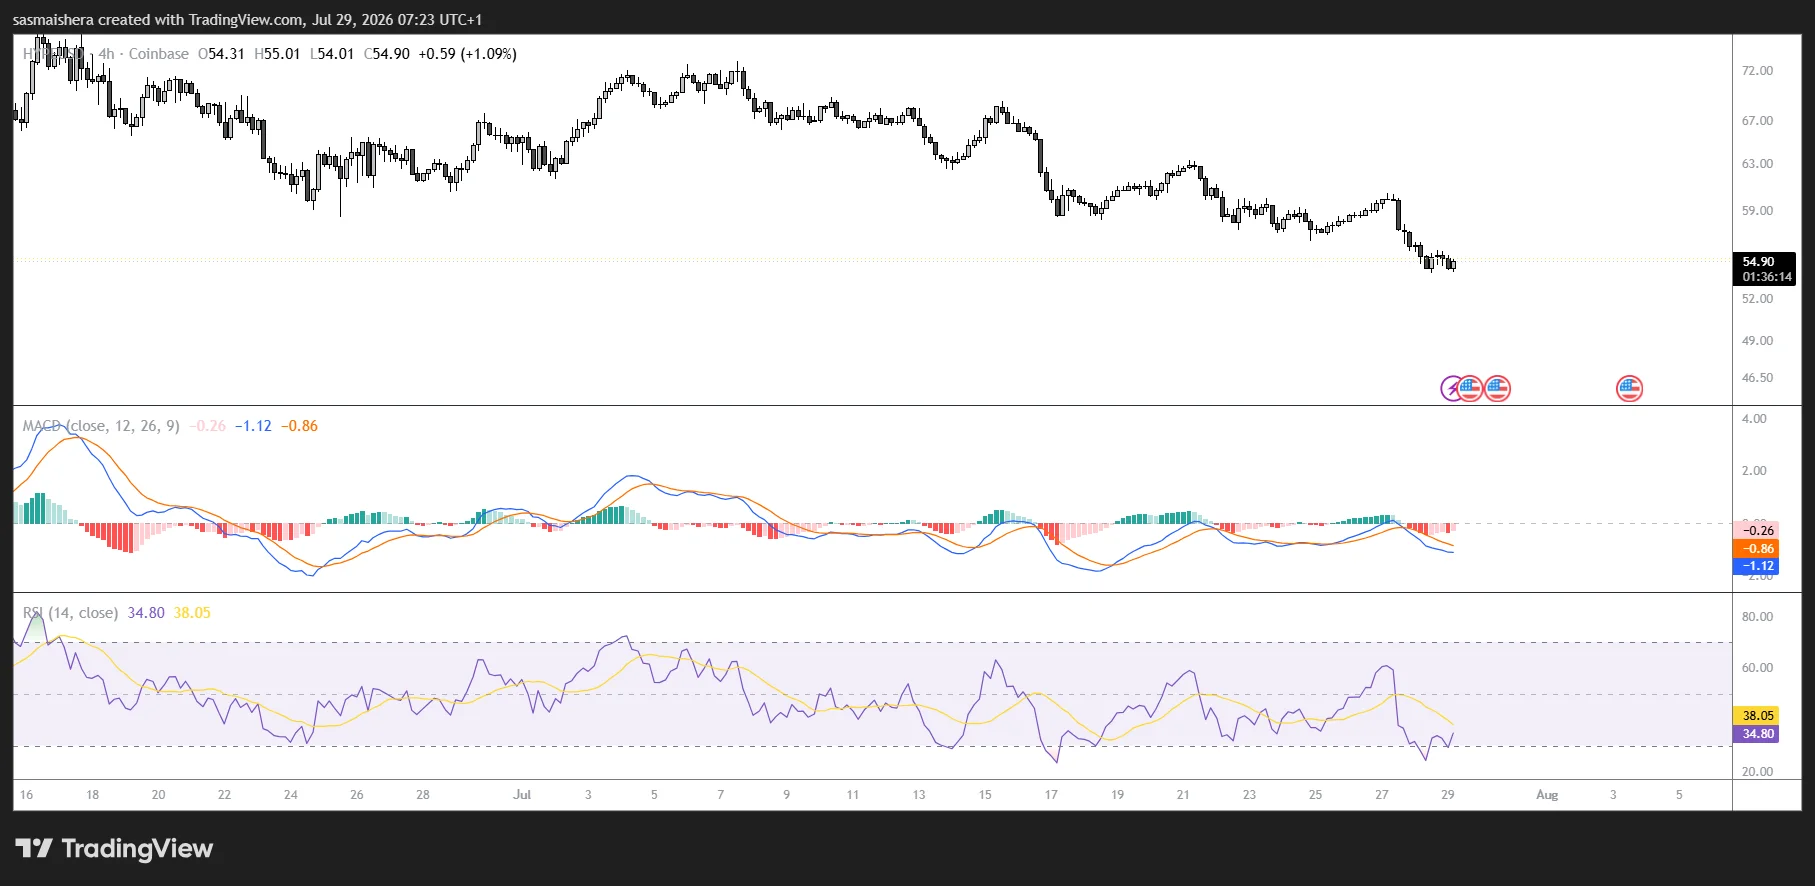Screen dimensions: 1815x886
Task: Click the header text 'sasmaishera created with TradingView.com'
Action: click(x=158, y=20)
